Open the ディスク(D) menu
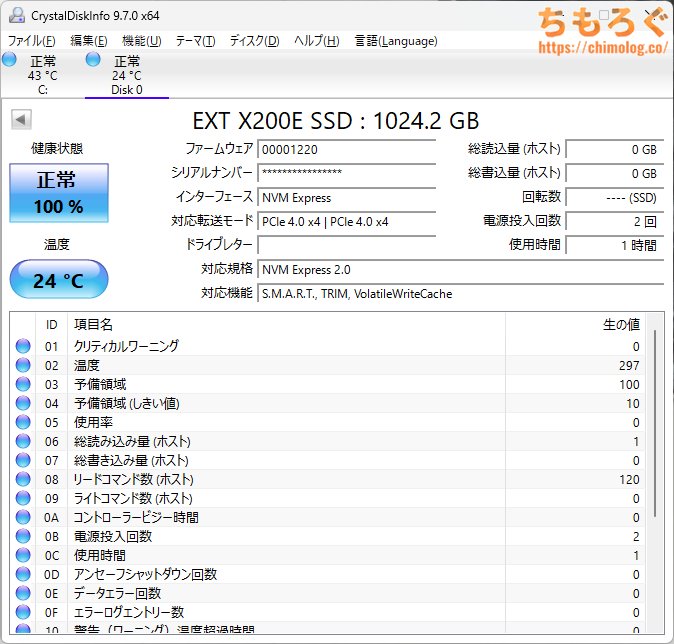This screenshot has width=674, height=644. 254,41
